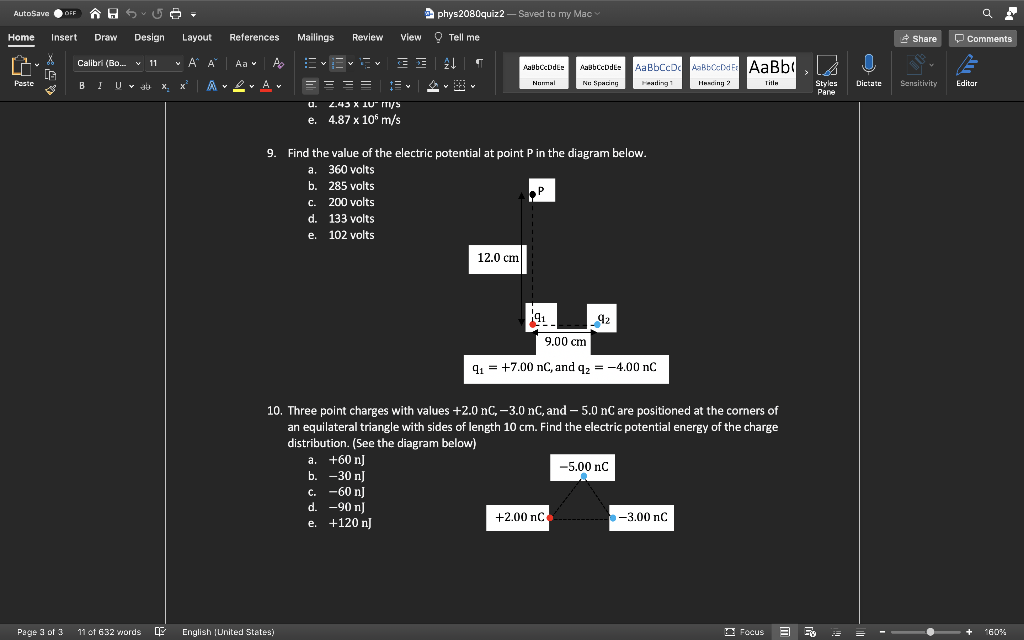The height and width of the screenshot is (640, 1024).
Task: Apply the yellow text highlight color
Action: (x=239, y=86)
